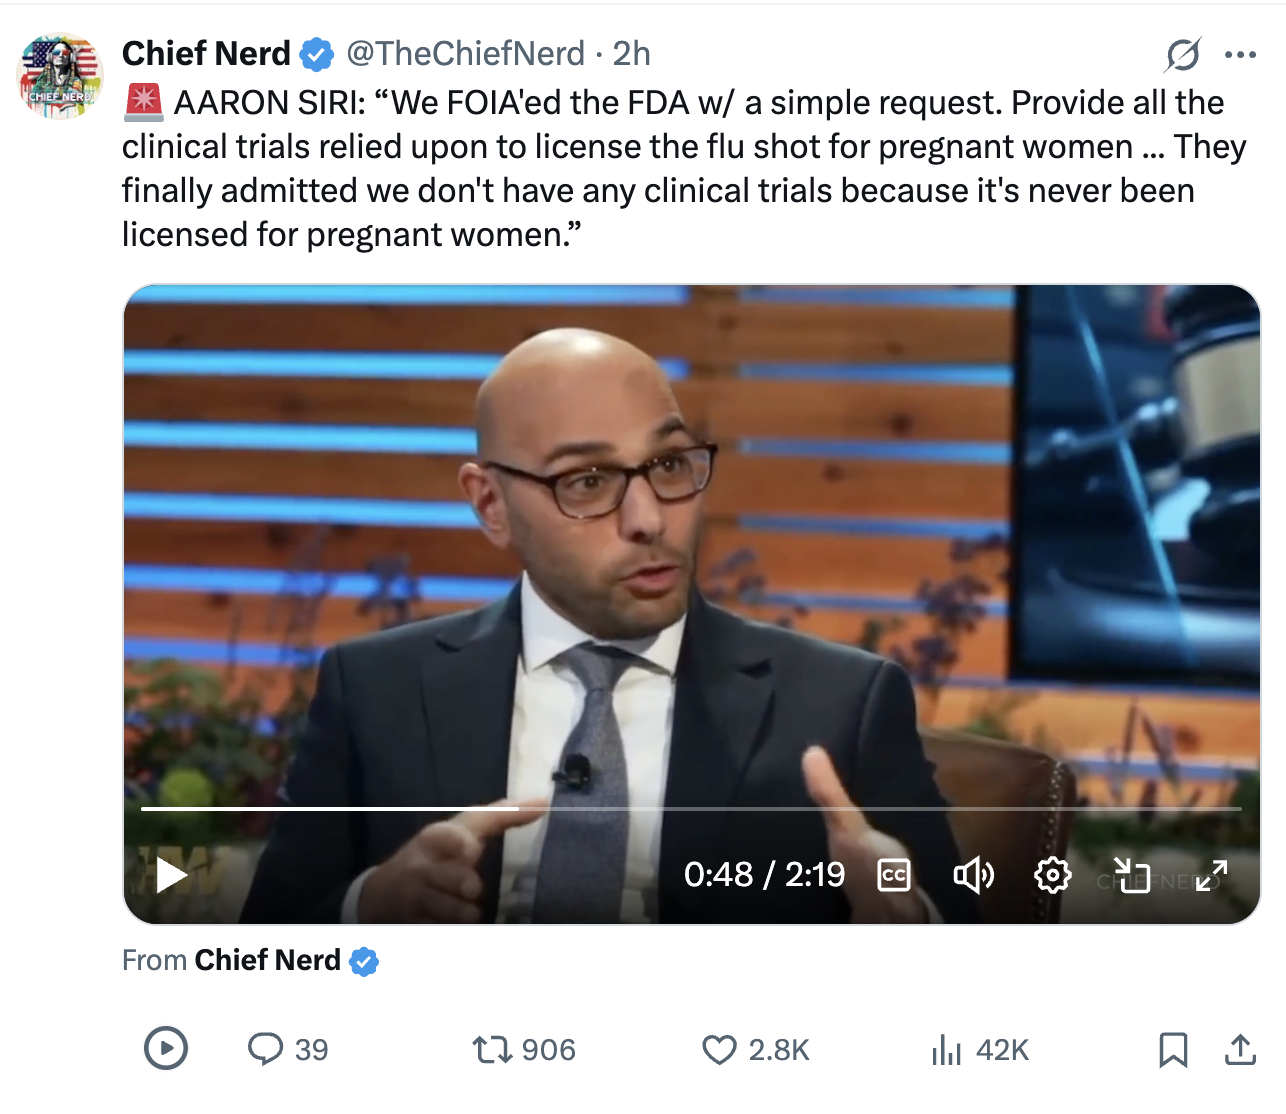Screen dimensions: 1286x1114
Task: Repost the tweet showing 906 reposts
Action: pos(492,1050)
